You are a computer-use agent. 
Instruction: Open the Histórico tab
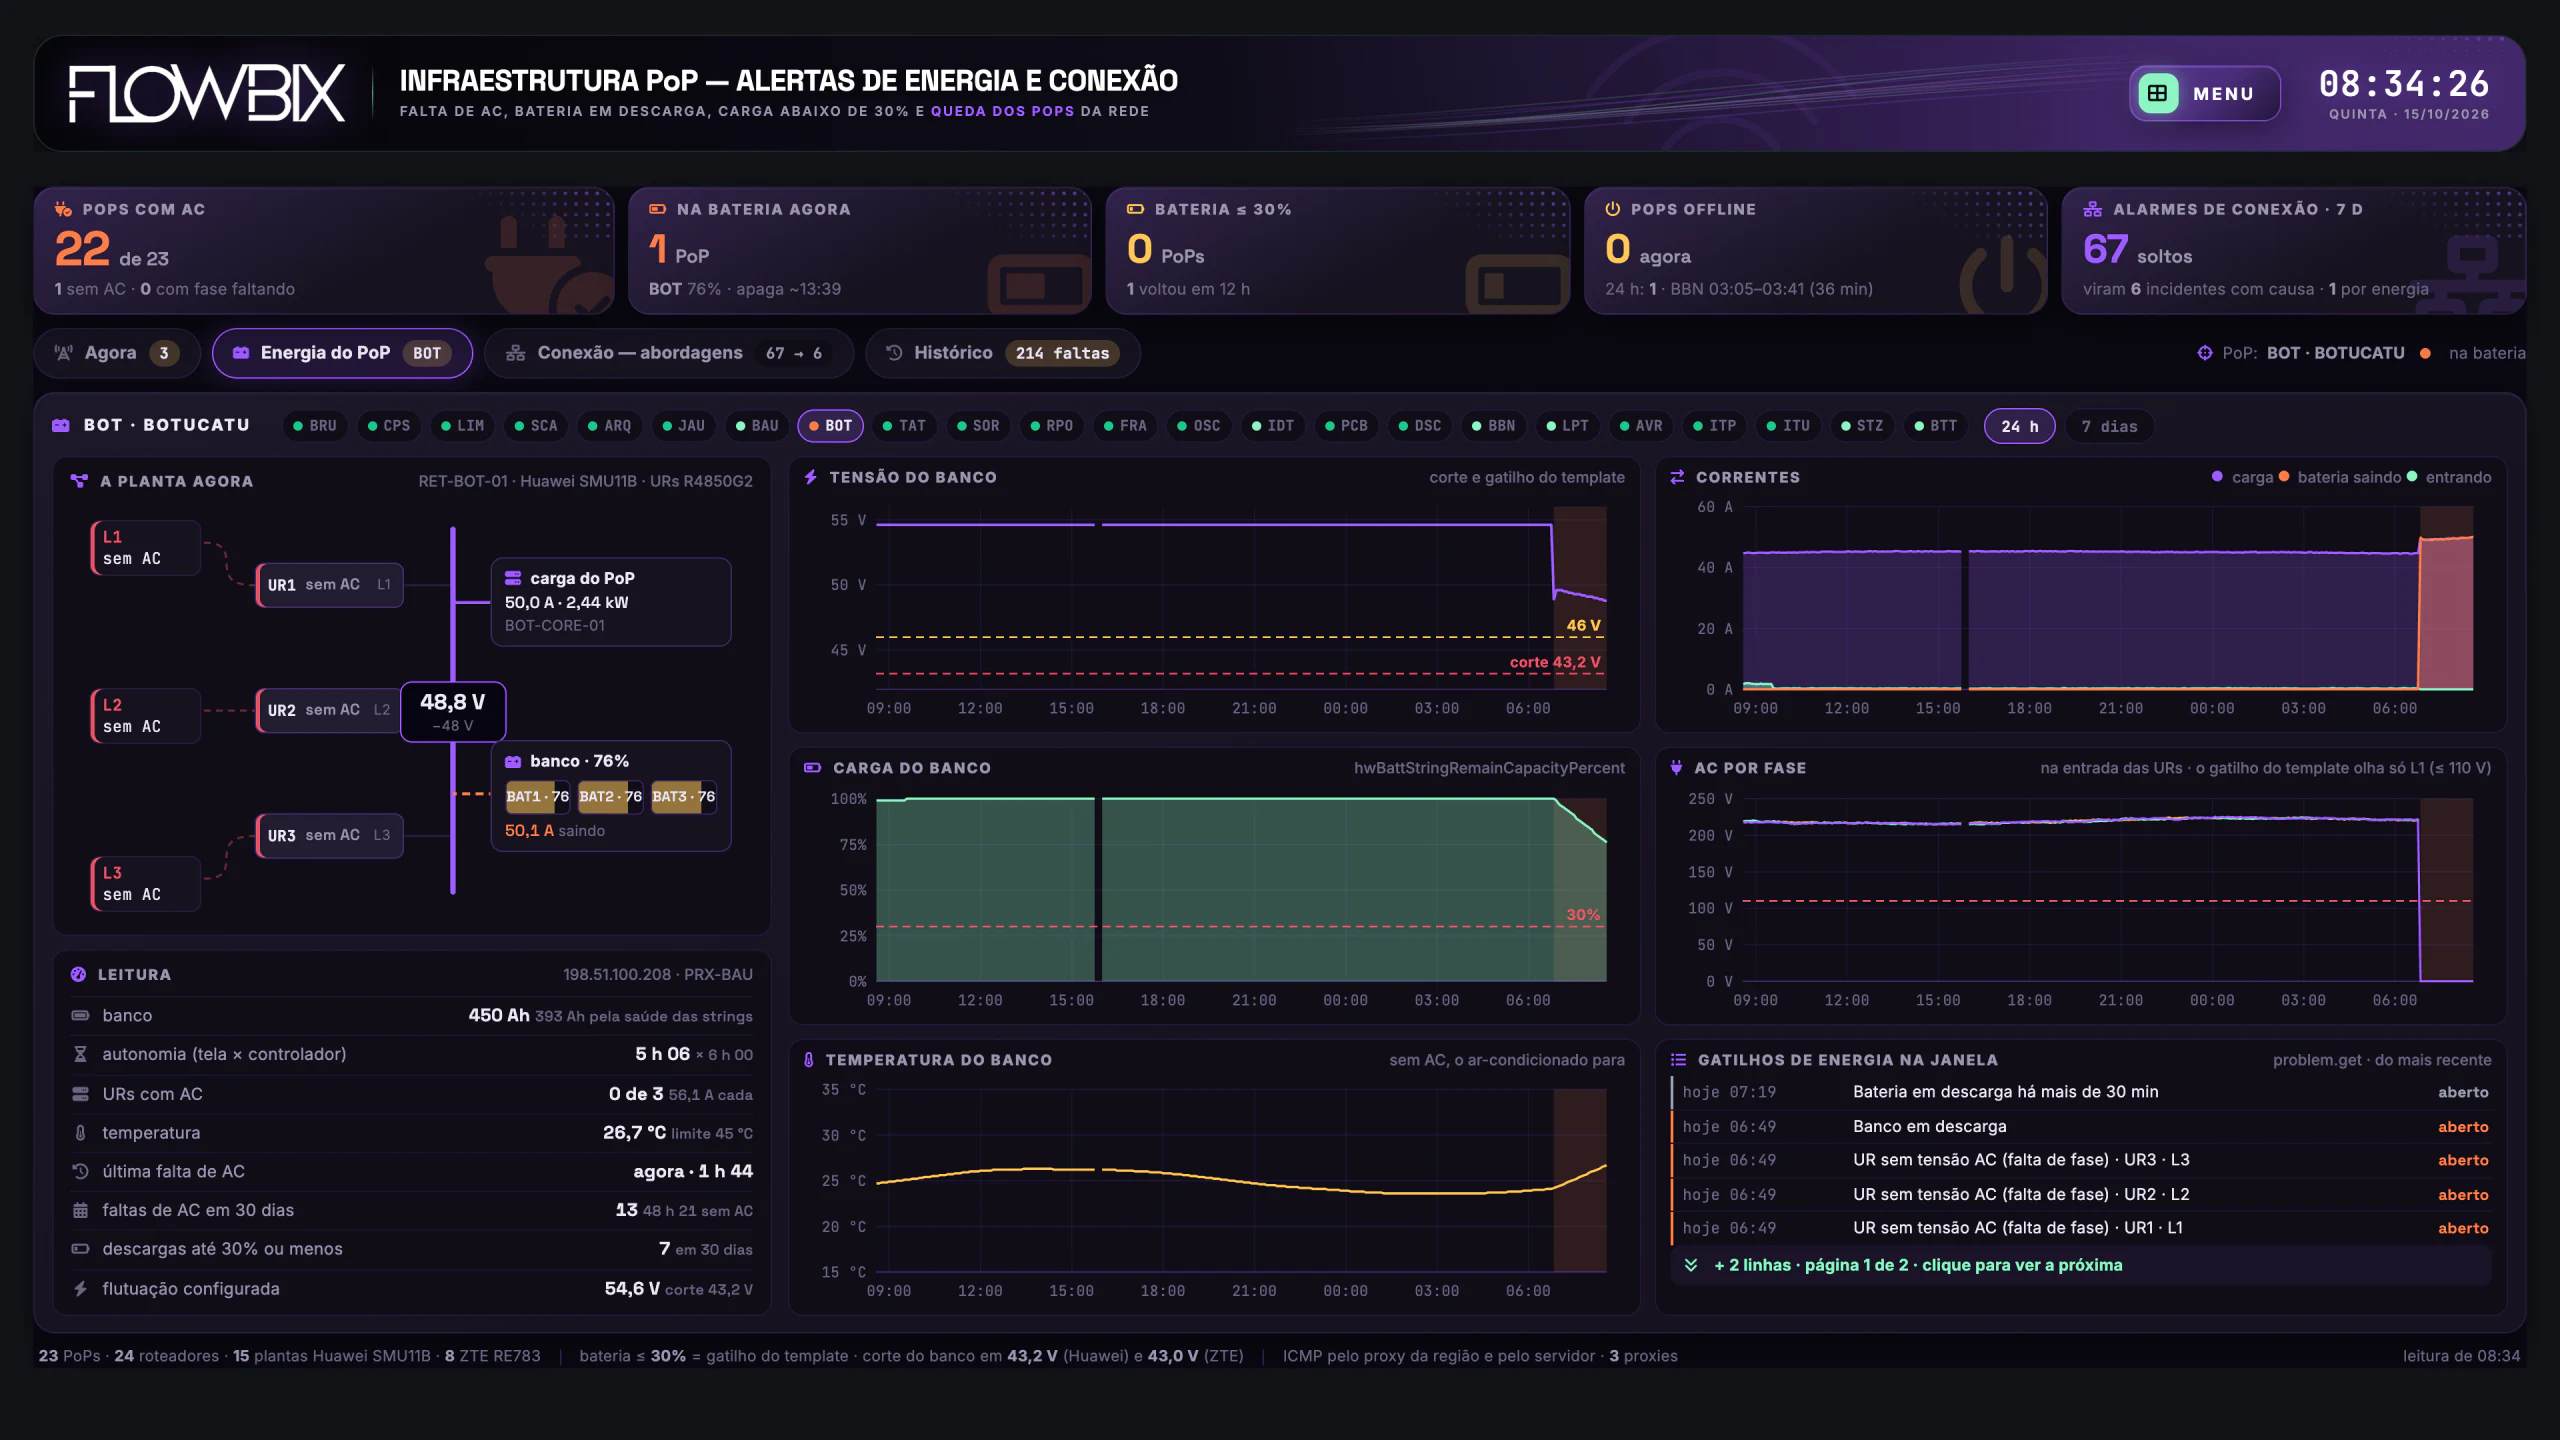tap(1003, 353)
